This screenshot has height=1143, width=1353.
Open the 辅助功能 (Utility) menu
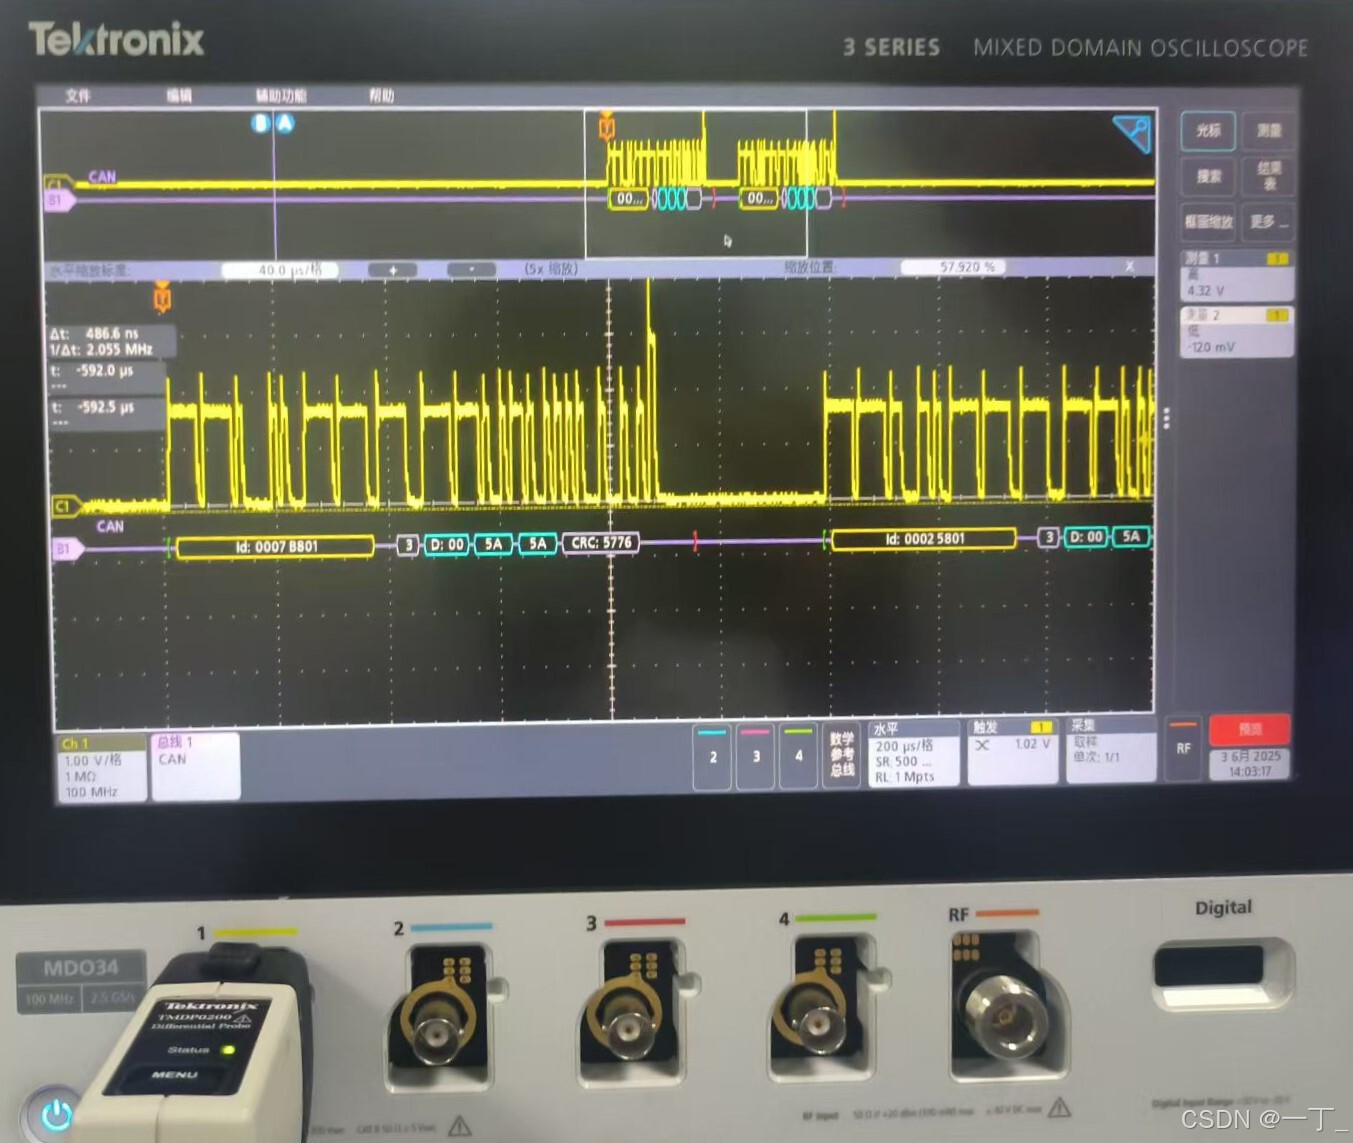281,96
